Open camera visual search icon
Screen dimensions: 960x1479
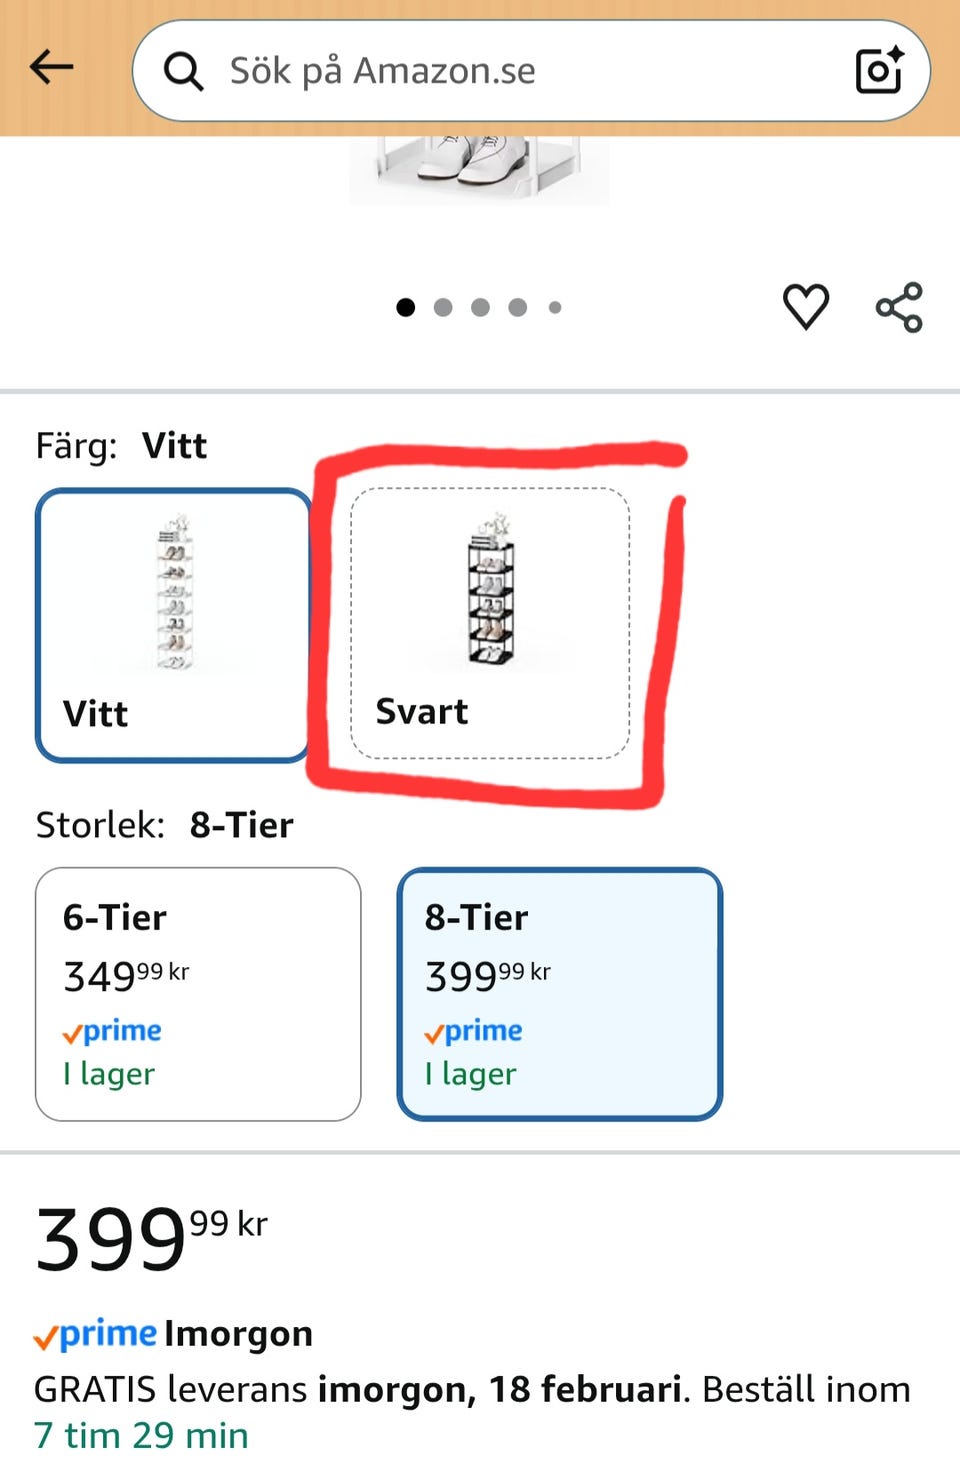(x=879, y=70)
